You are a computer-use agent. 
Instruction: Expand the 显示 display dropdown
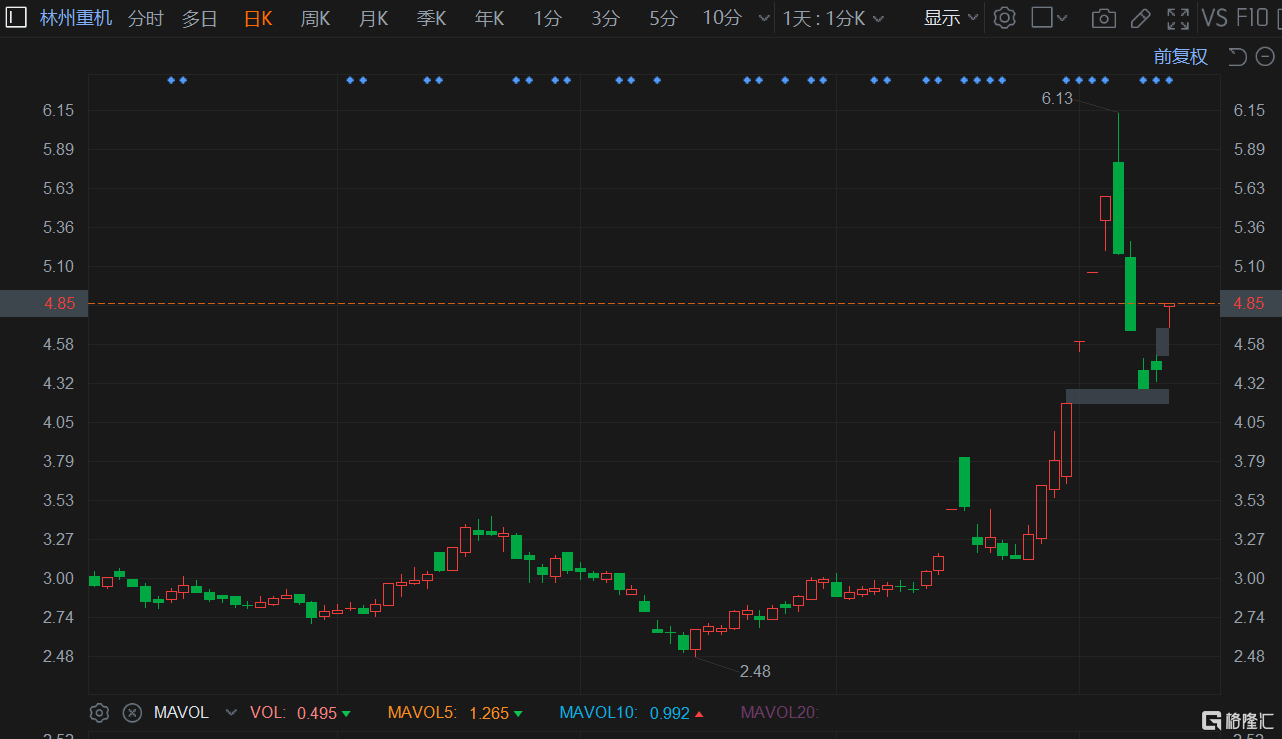(x=951, y=18)
